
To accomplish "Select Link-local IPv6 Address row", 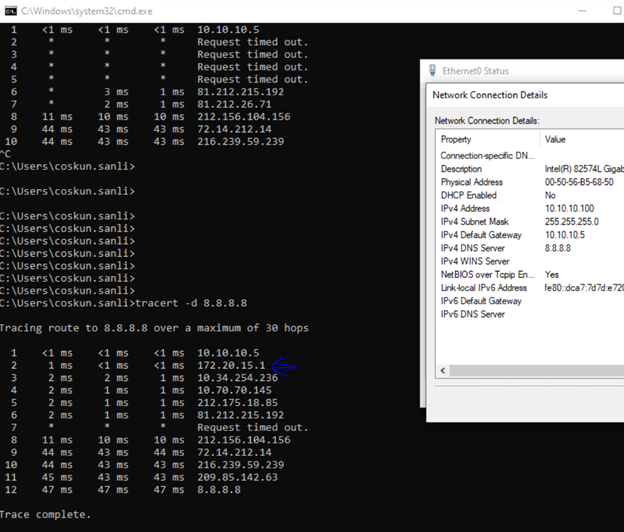I will click(x=530, y=288).
